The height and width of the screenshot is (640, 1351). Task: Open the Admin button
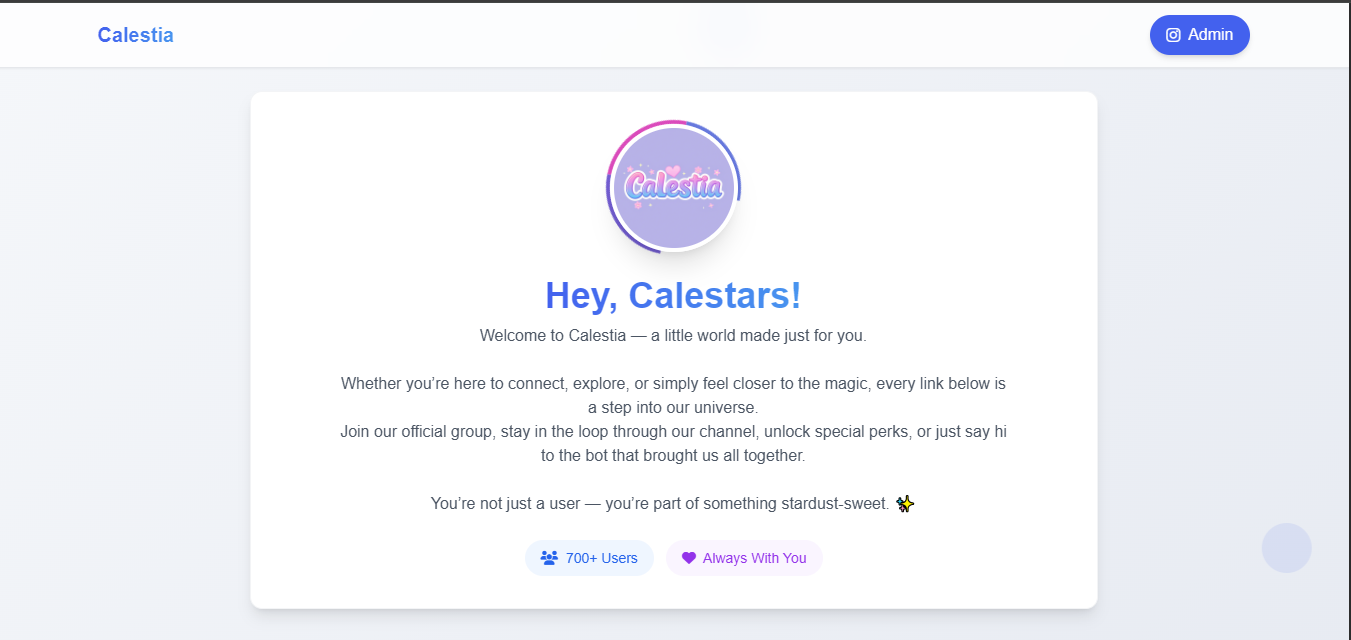click(x=1199, y=35)
